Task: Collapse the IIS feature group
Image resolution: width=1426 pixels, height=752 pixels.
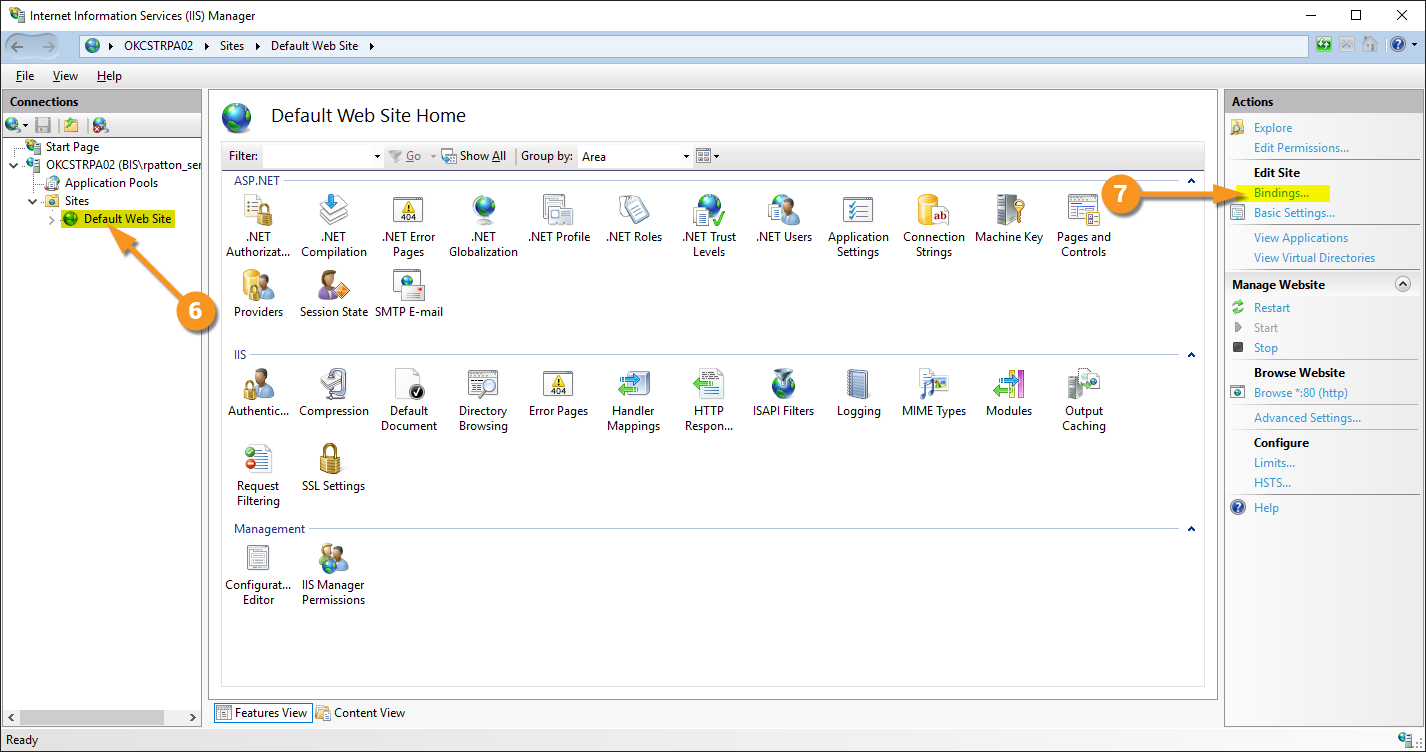Action: pyautogui.click(x=1191, y=355)
